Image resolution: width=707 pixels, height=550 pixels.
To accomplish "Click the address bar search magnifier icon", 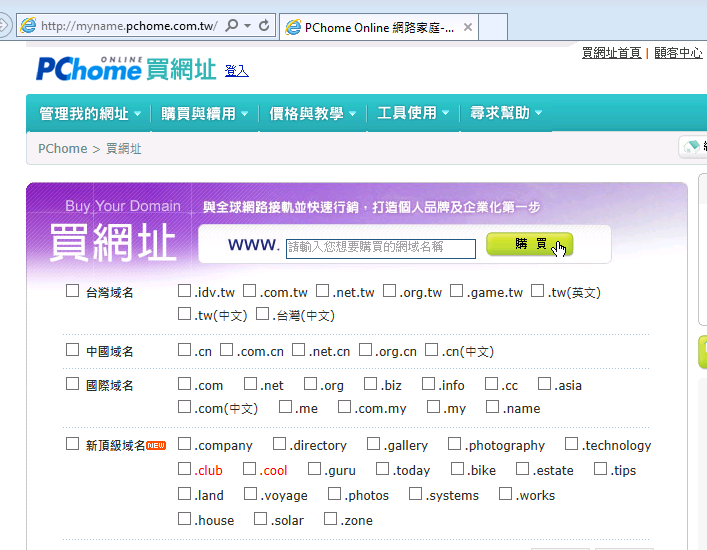I will point(232,26).
